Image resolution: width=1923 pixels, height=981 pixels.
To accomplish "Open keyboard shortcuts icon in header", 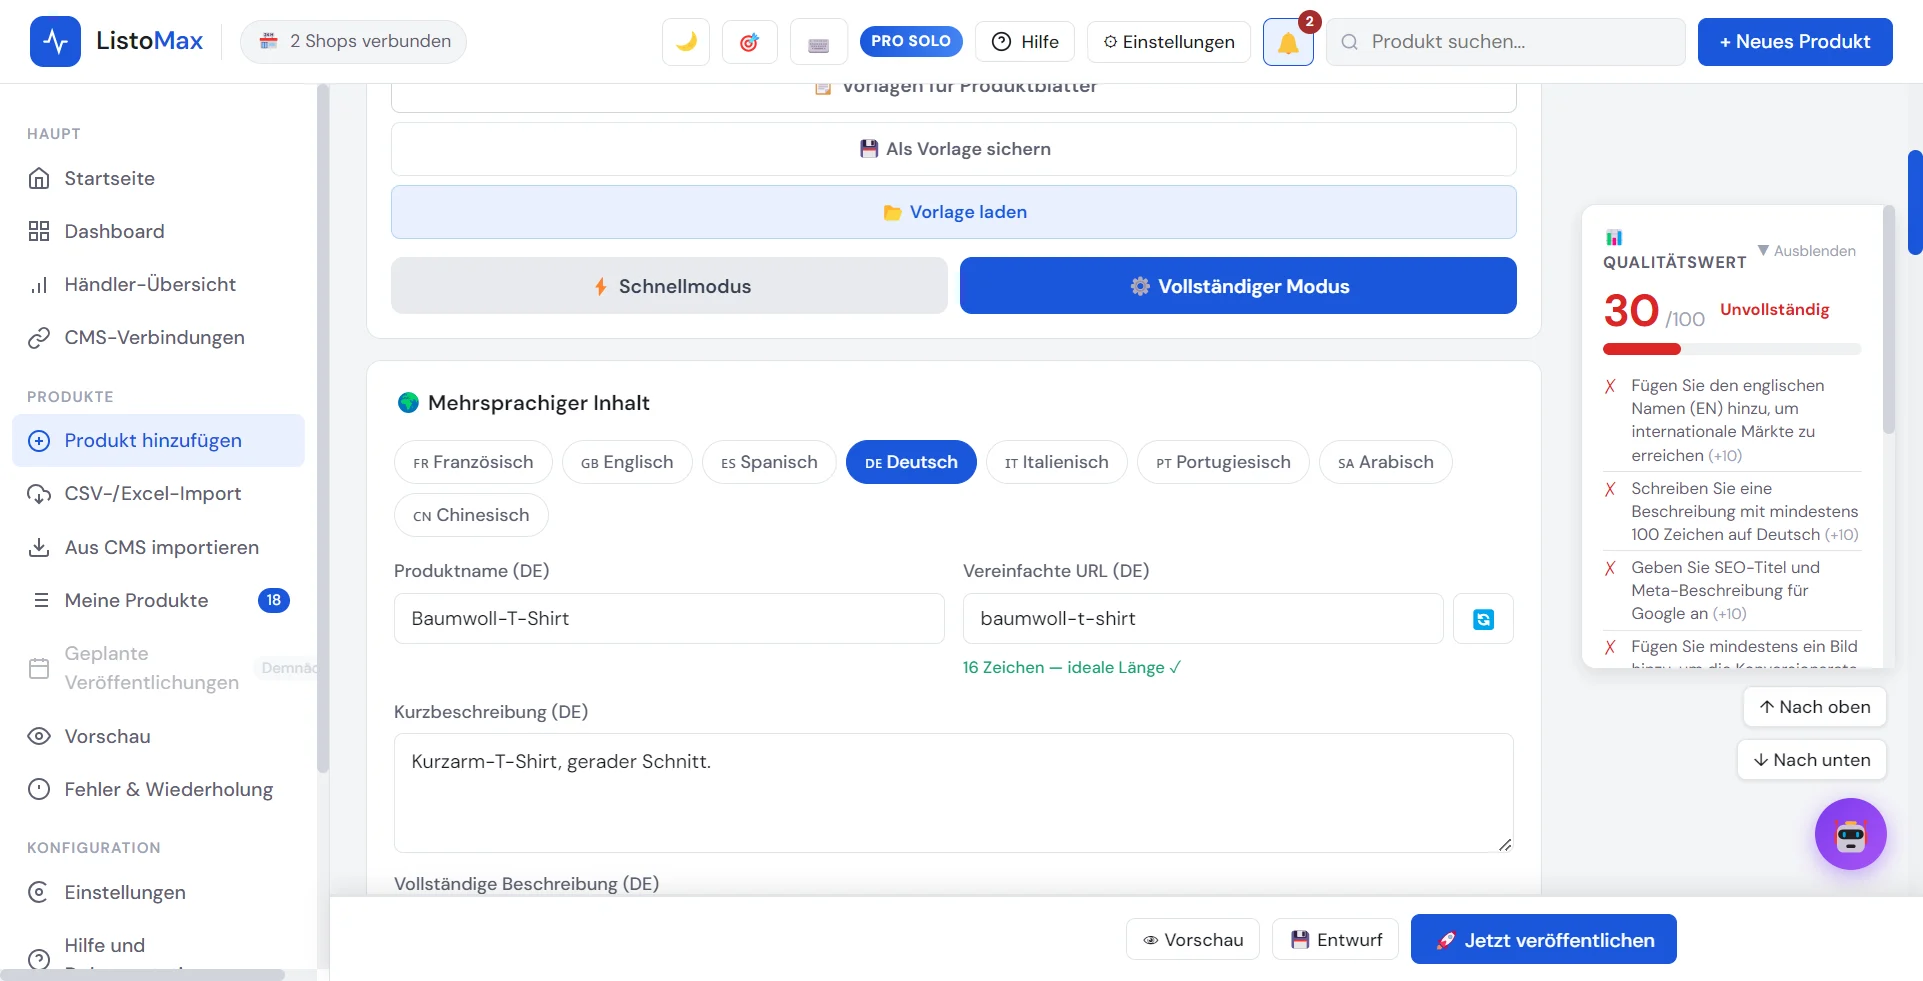I will (x=819, y=42).
